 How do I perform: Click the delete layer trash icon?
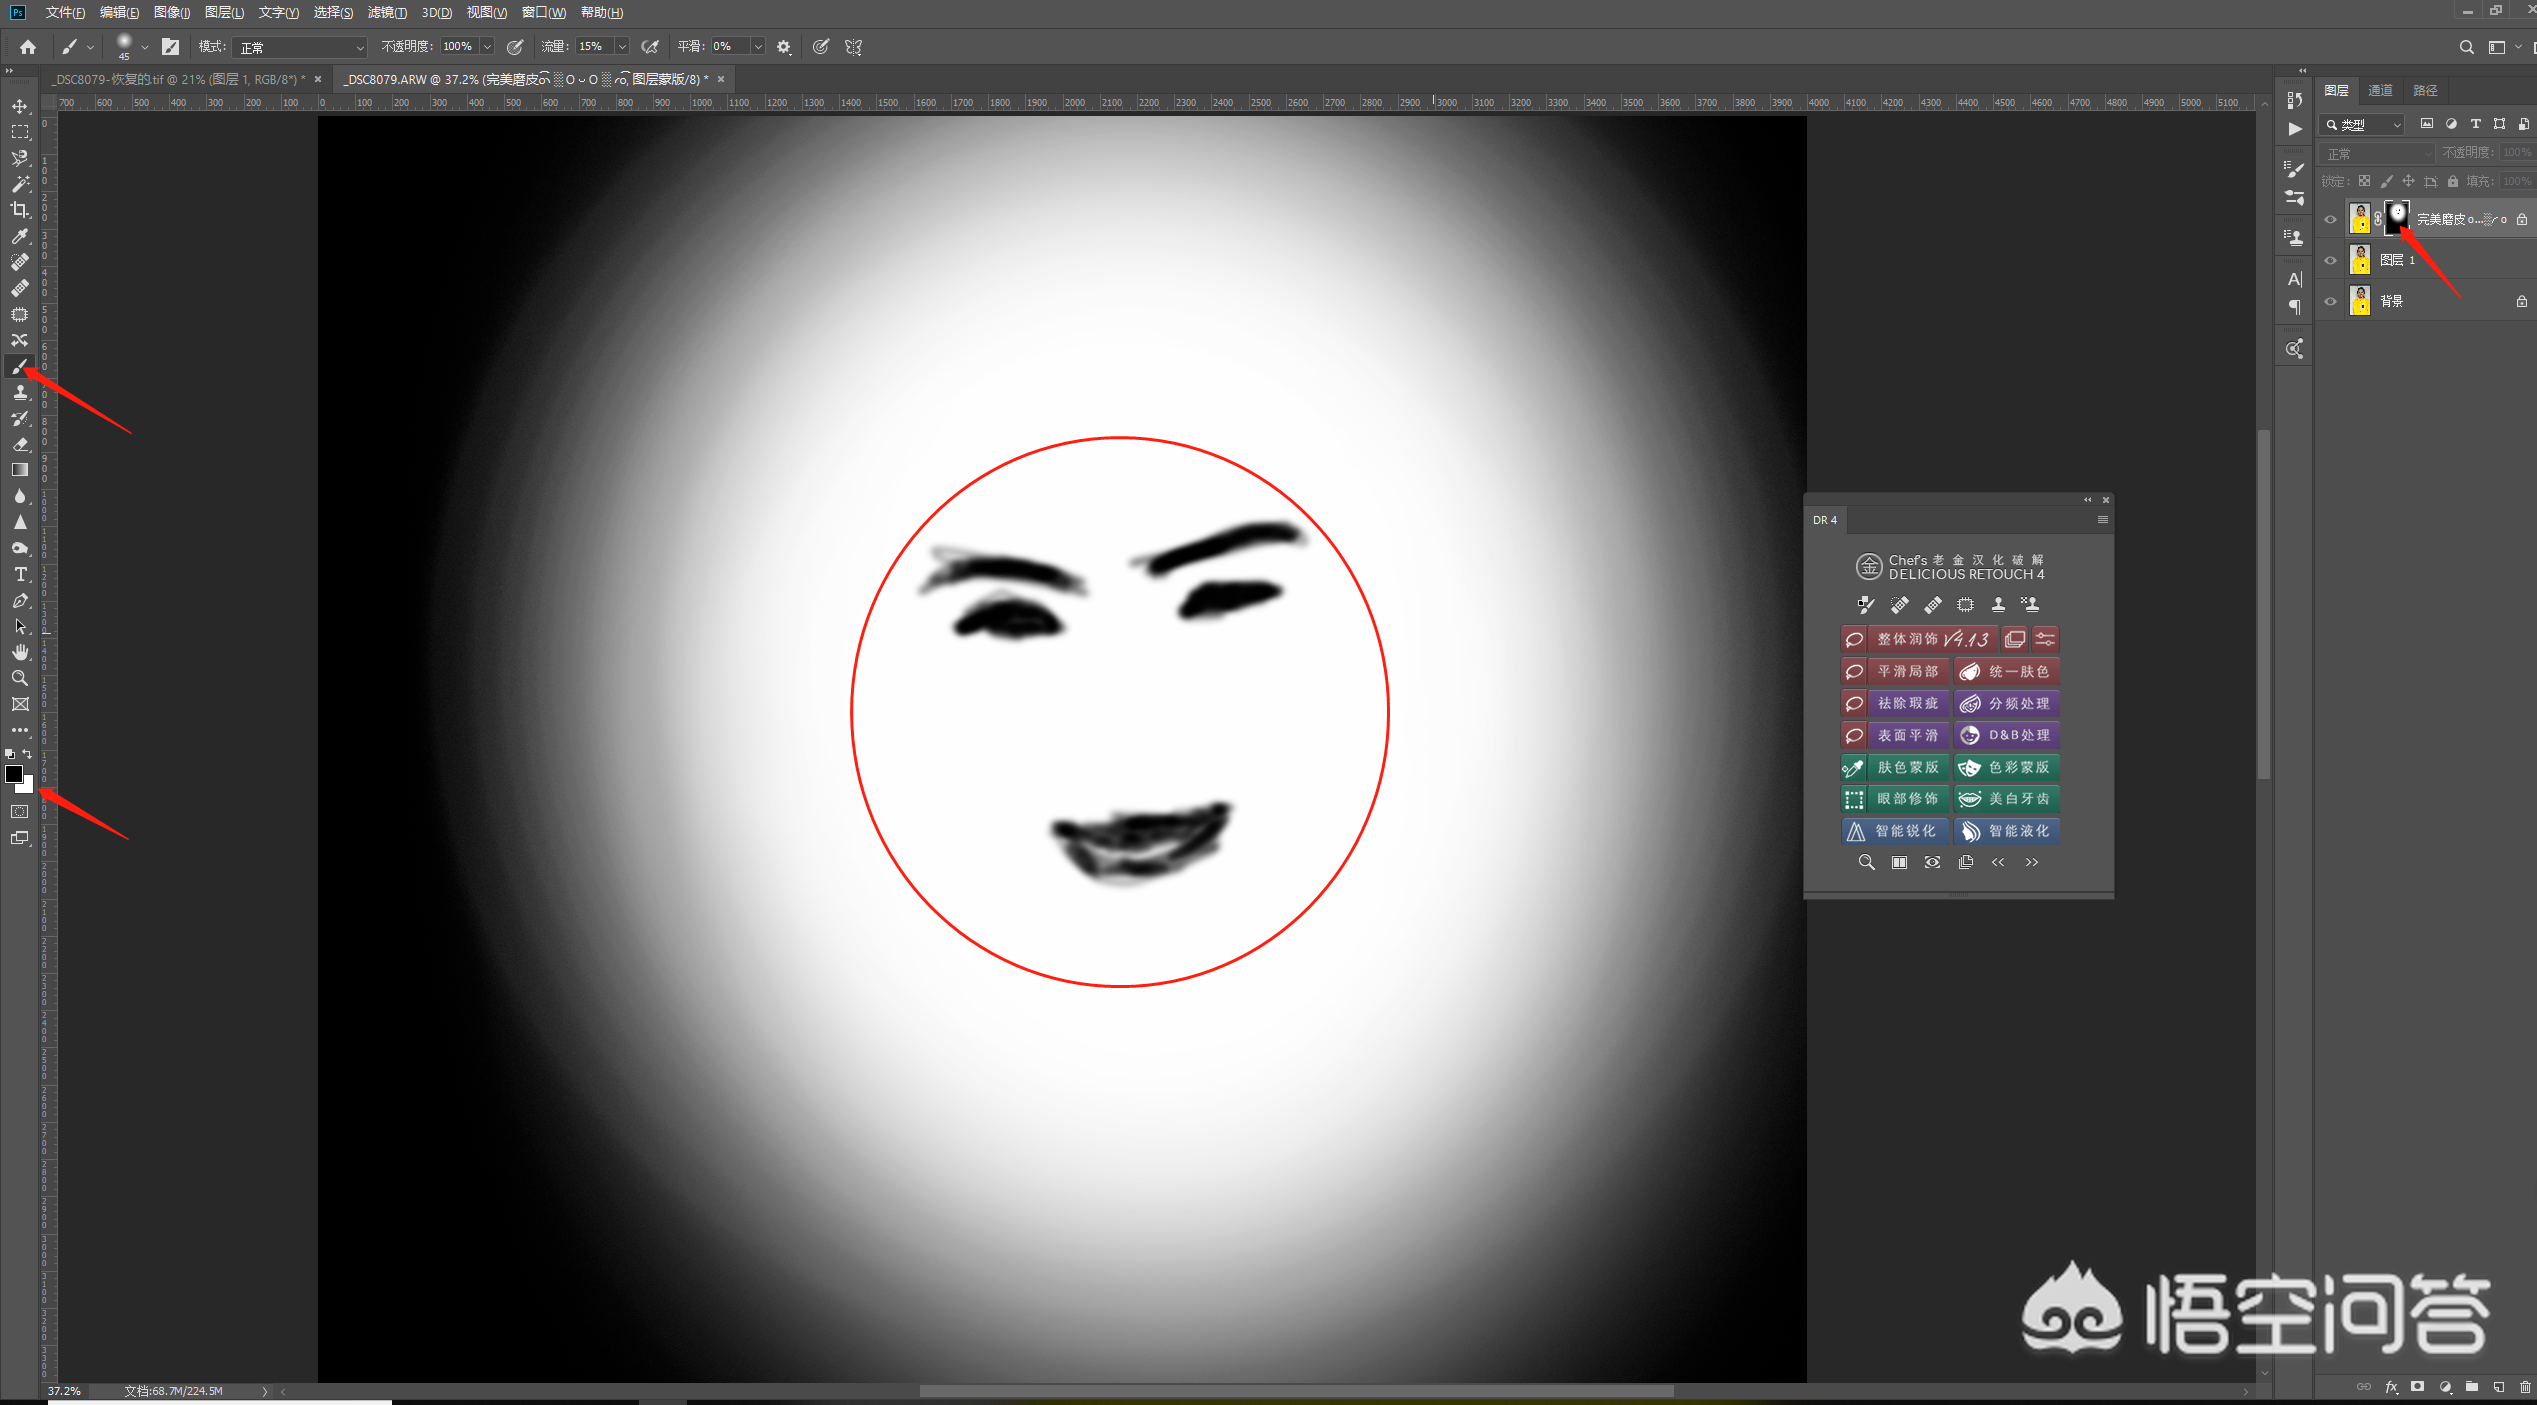tap(2525, 1387)
